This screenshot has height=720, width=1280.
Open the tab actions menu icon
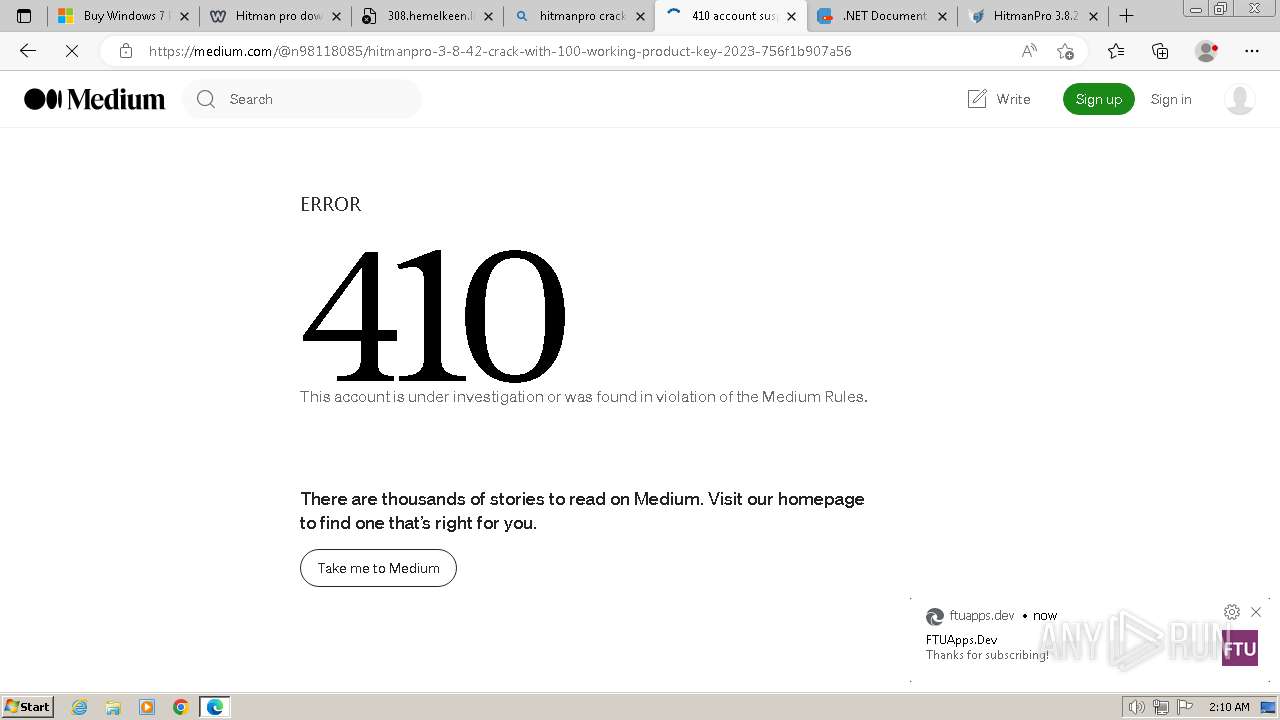tap(24, 16)
